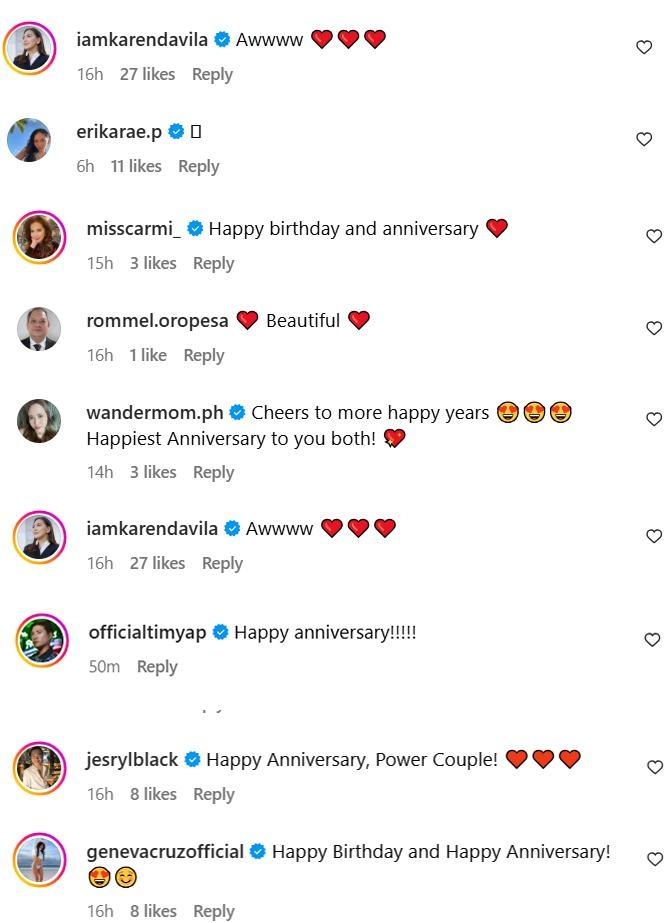Toggle like on misscarmi_'s comment heart
The width and height of the screenshot is (669, 923).
click(x=655, y=237)
